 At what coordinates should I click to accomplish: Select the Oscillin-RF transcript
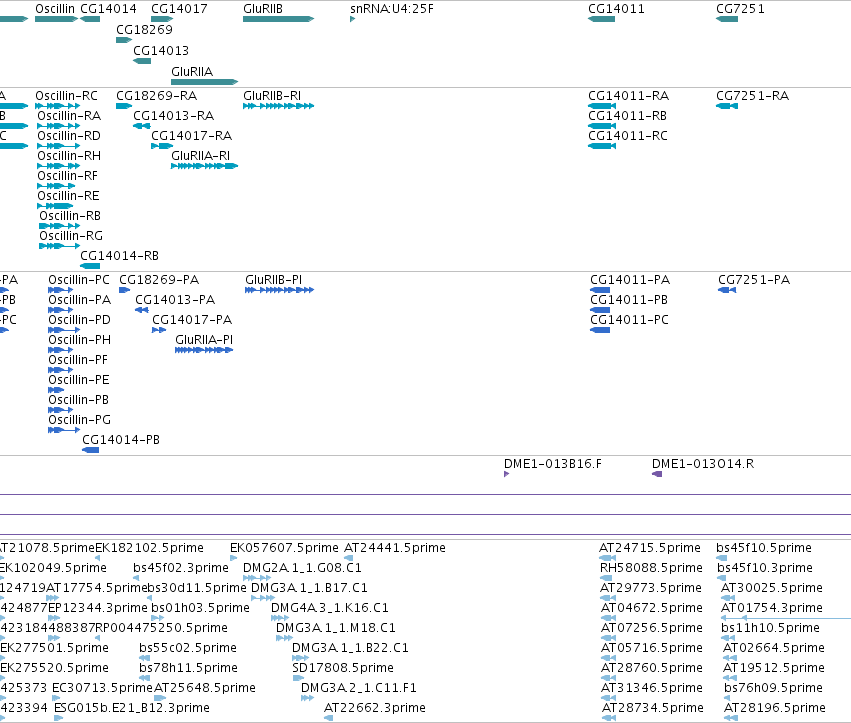[x=56, y=186]
